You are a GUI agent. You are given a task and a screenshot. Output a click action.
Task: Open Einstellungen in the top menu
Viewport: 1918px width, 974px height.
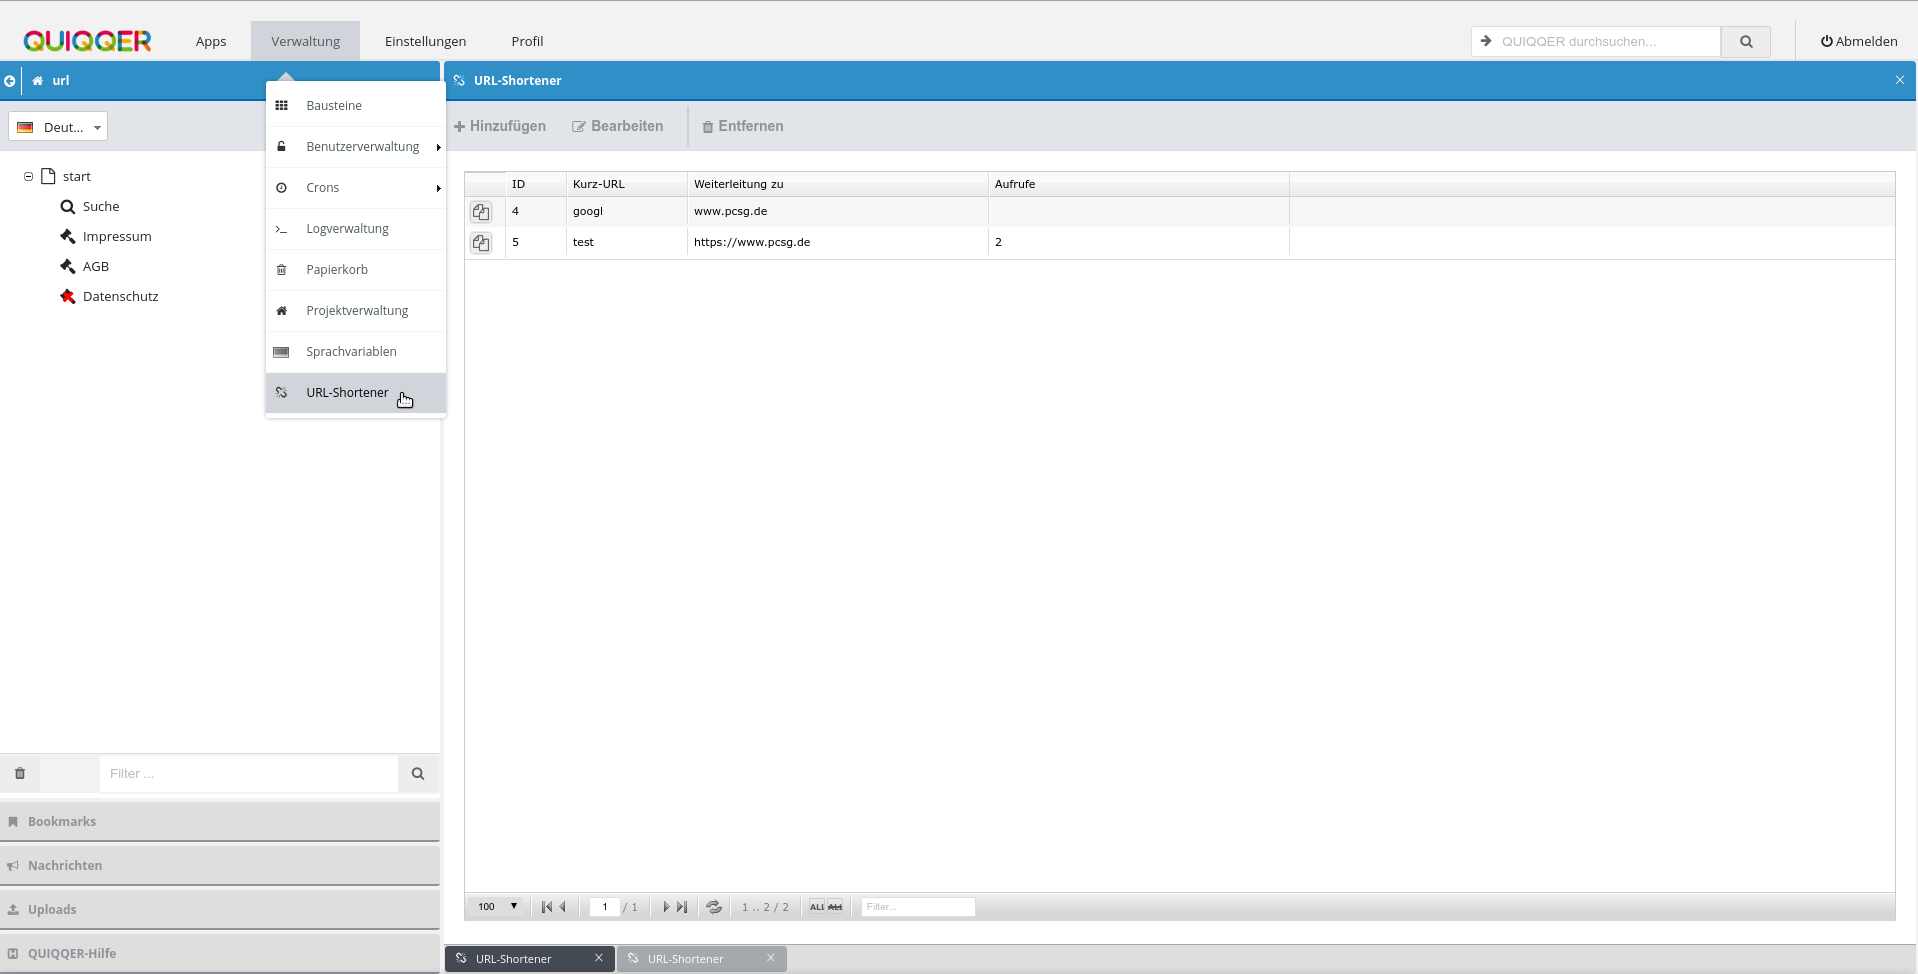click(425, 41)
